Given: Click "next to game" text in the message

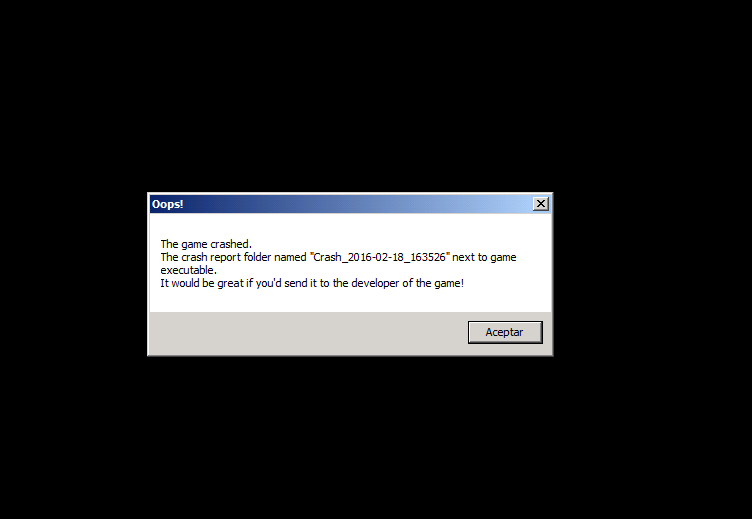Looking at the screenshot, I should [484, 257].
